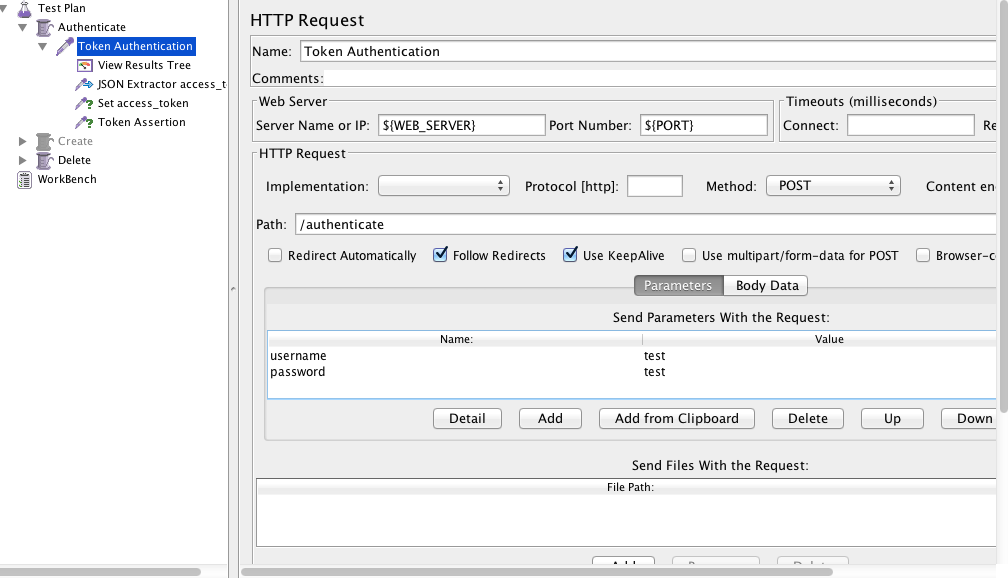
Task: Click the tree panel horizontal scrollbar
Action: (100, 572)
